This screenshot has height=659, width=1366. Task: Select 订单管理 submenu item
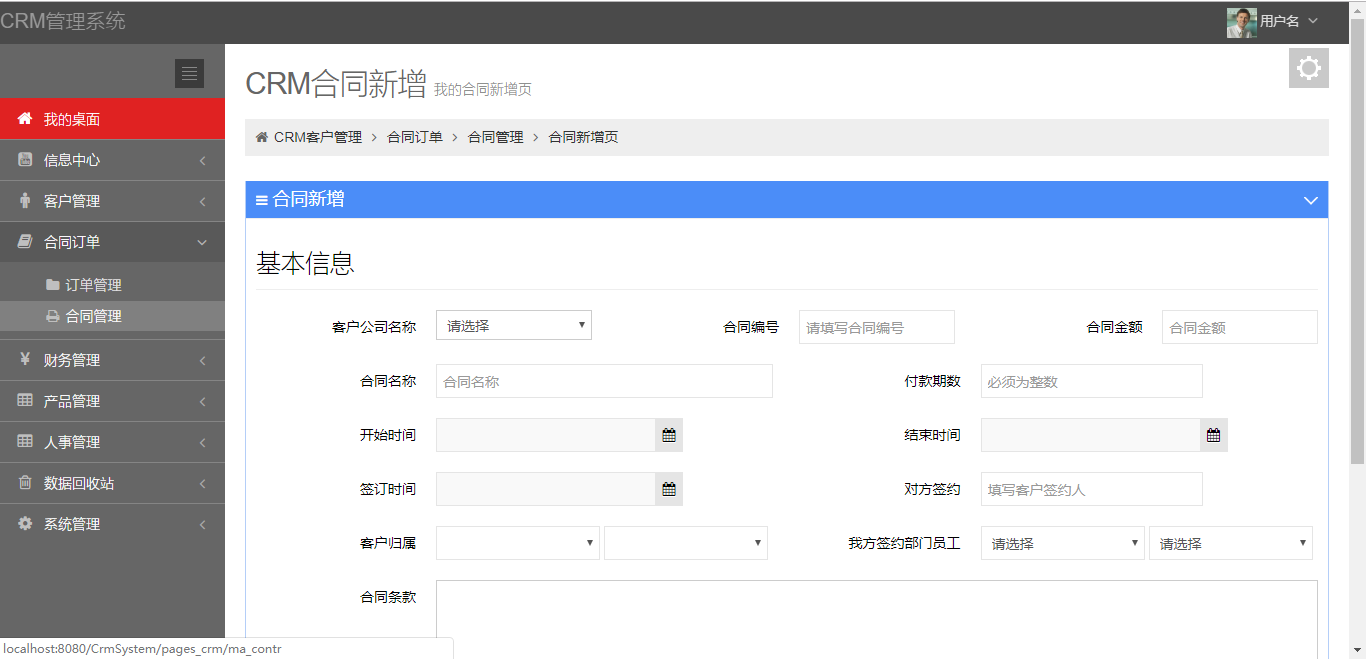(x=112, y=285)
